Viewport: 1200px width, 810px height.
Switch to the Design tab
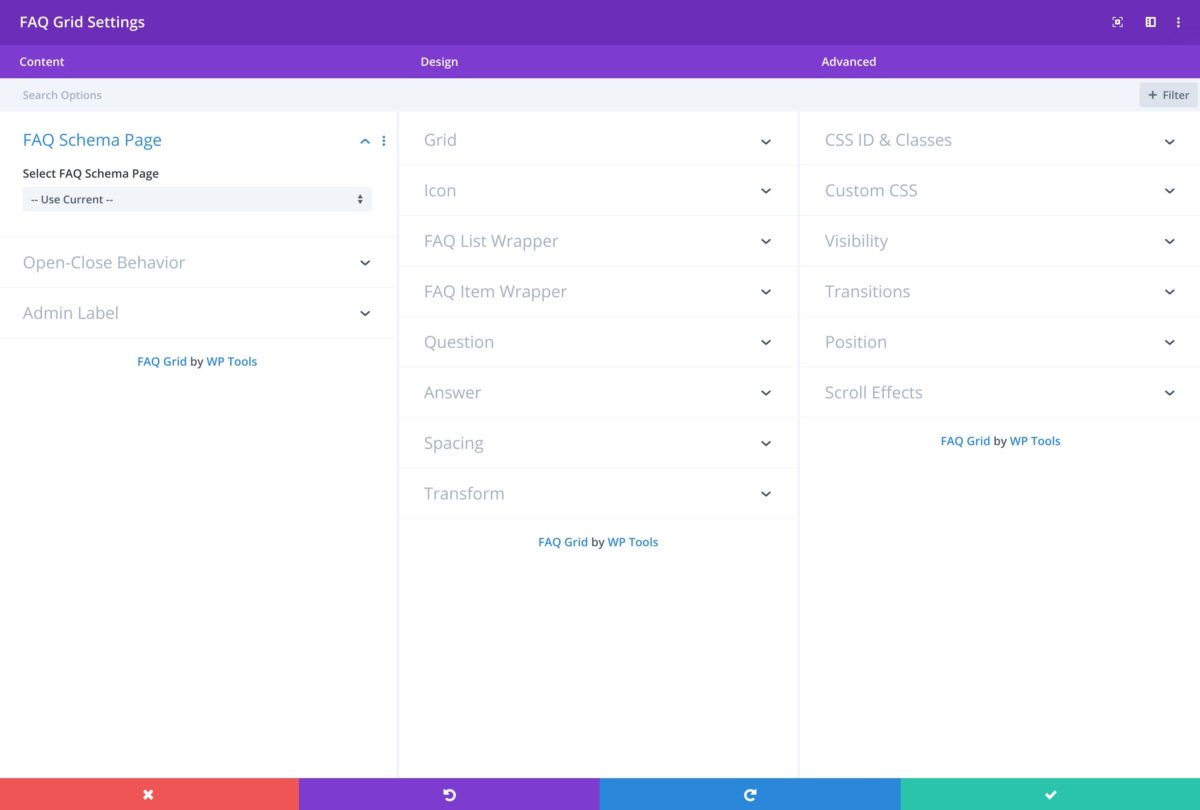pos(439,61)
